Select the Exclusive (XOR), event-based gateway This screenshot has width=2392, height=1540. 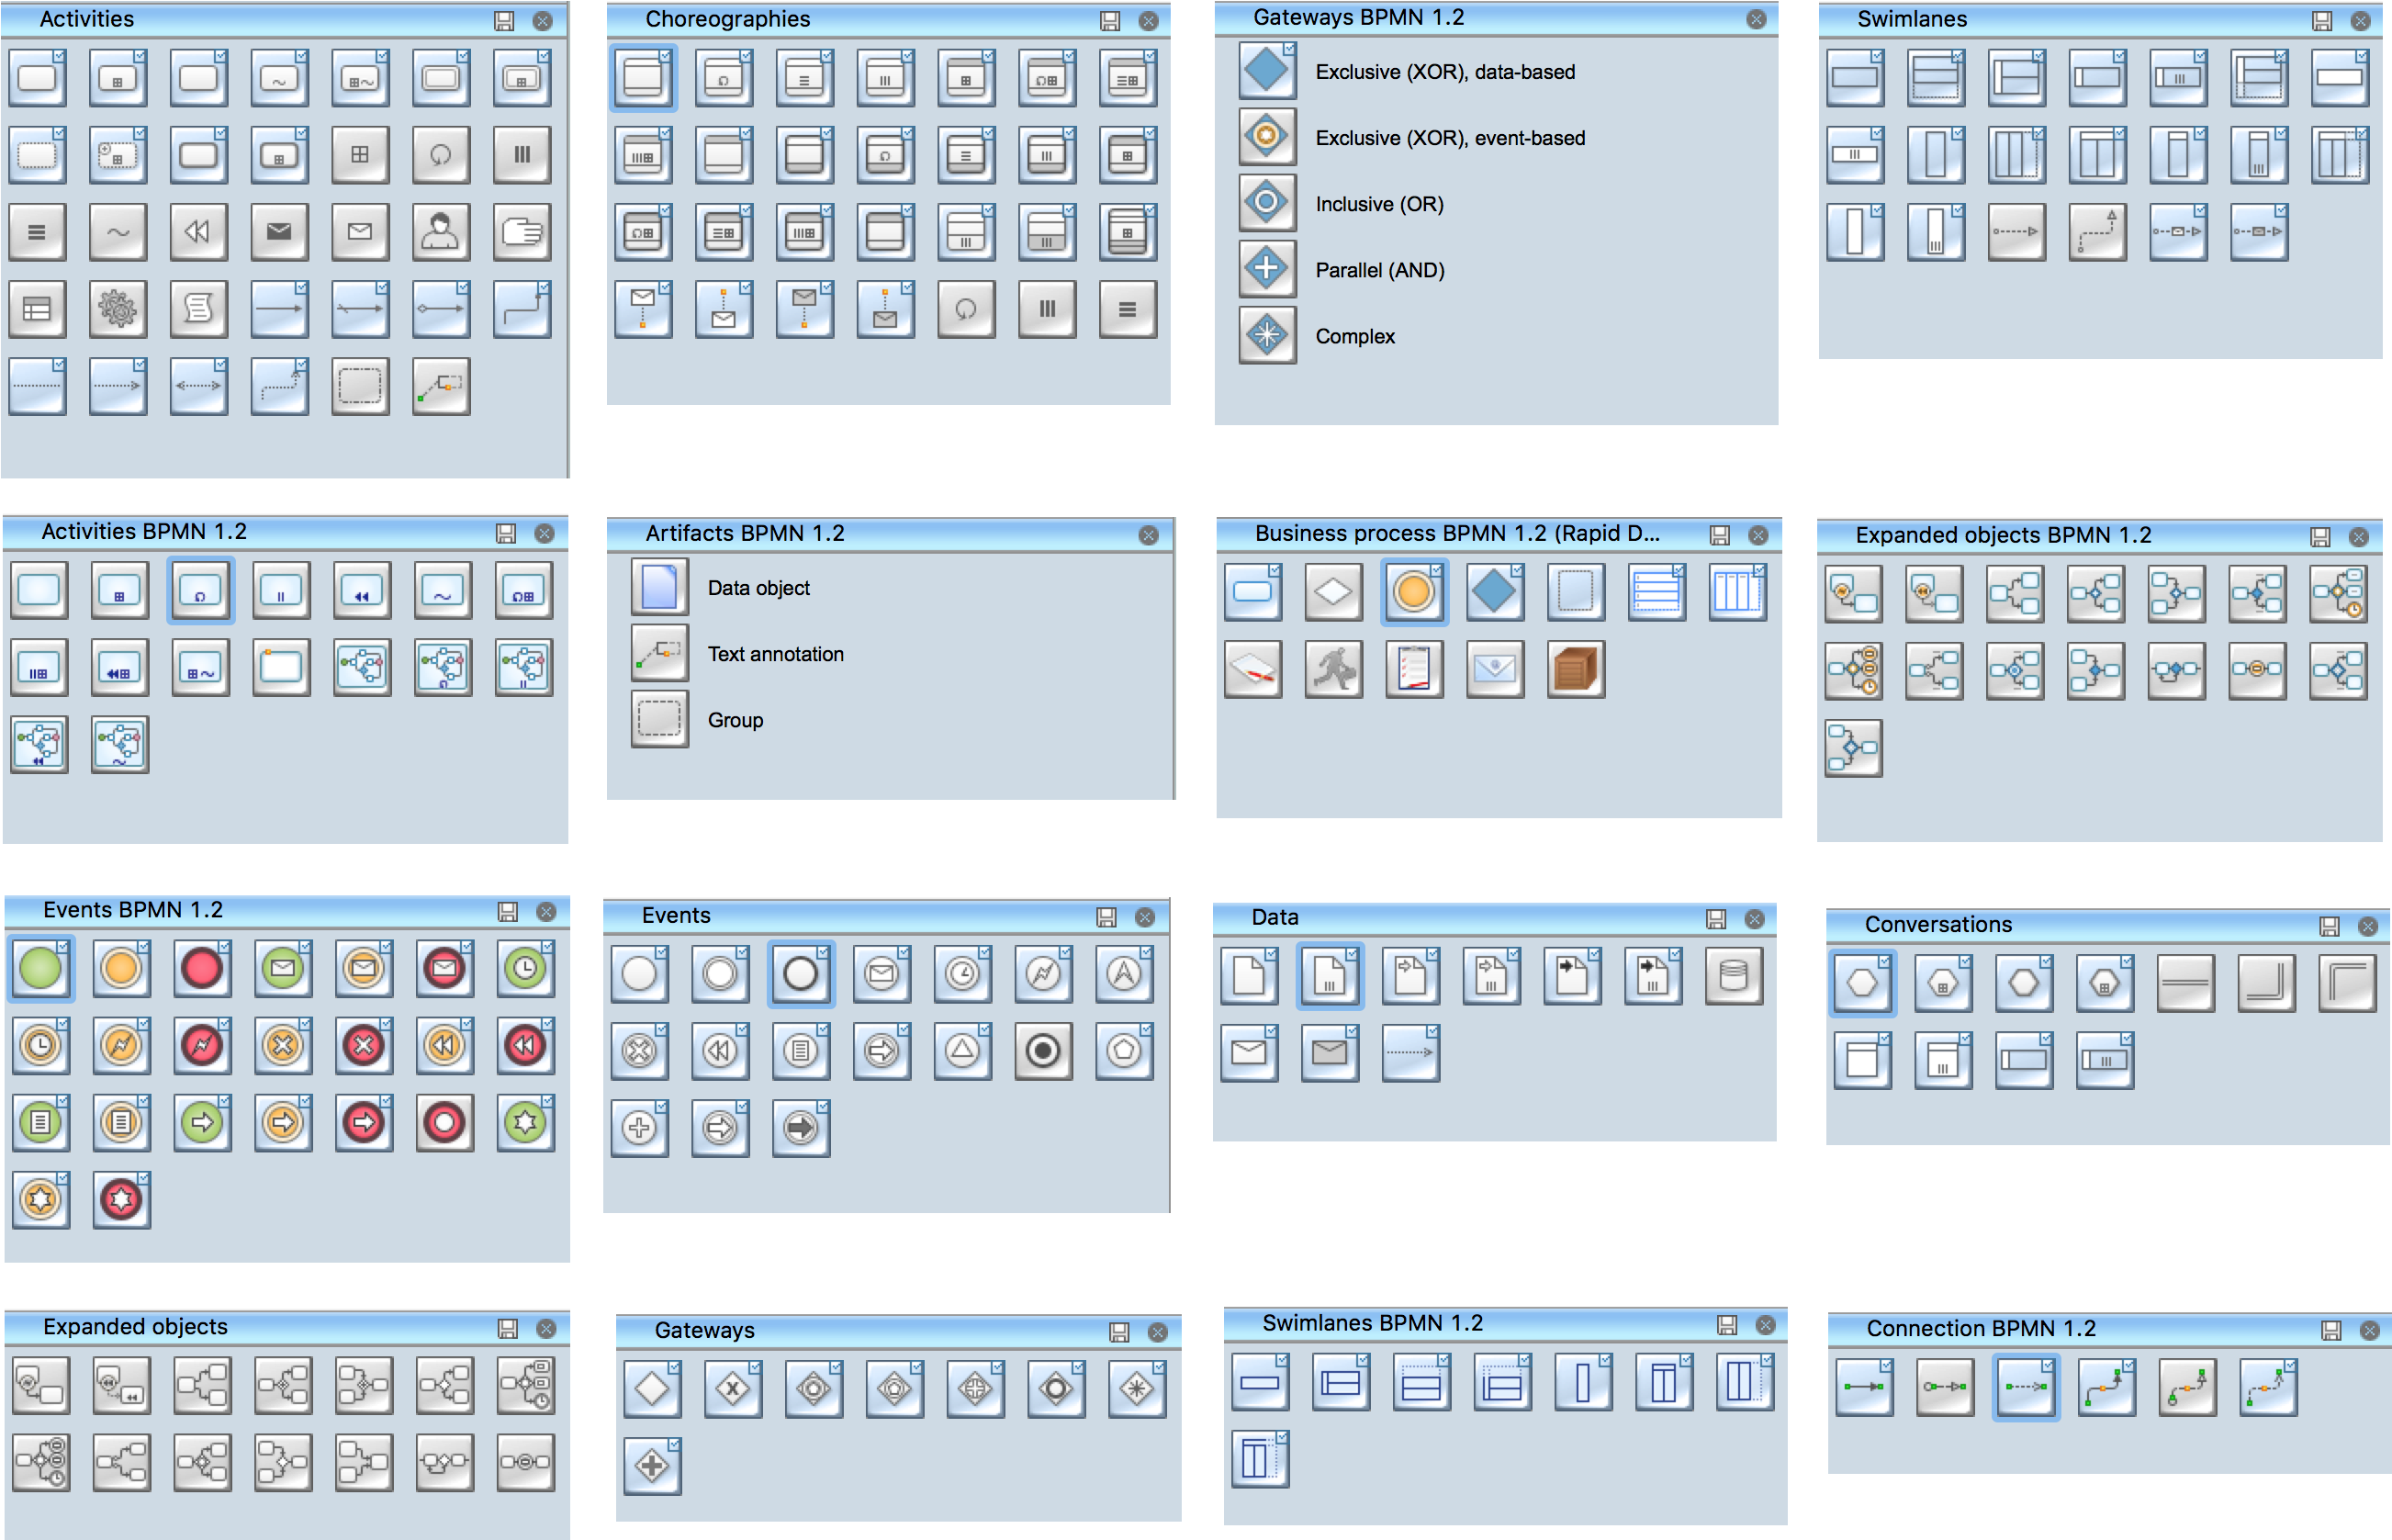[x=1266, y=137]
